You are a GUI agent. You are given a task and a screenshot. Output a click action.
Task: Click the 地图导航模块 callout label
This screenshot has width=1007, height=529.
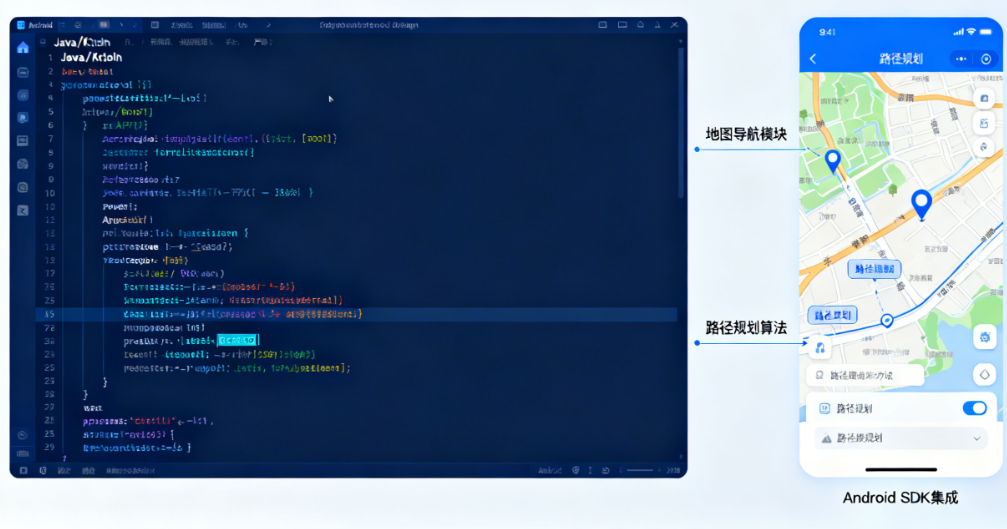click(746, 134)
